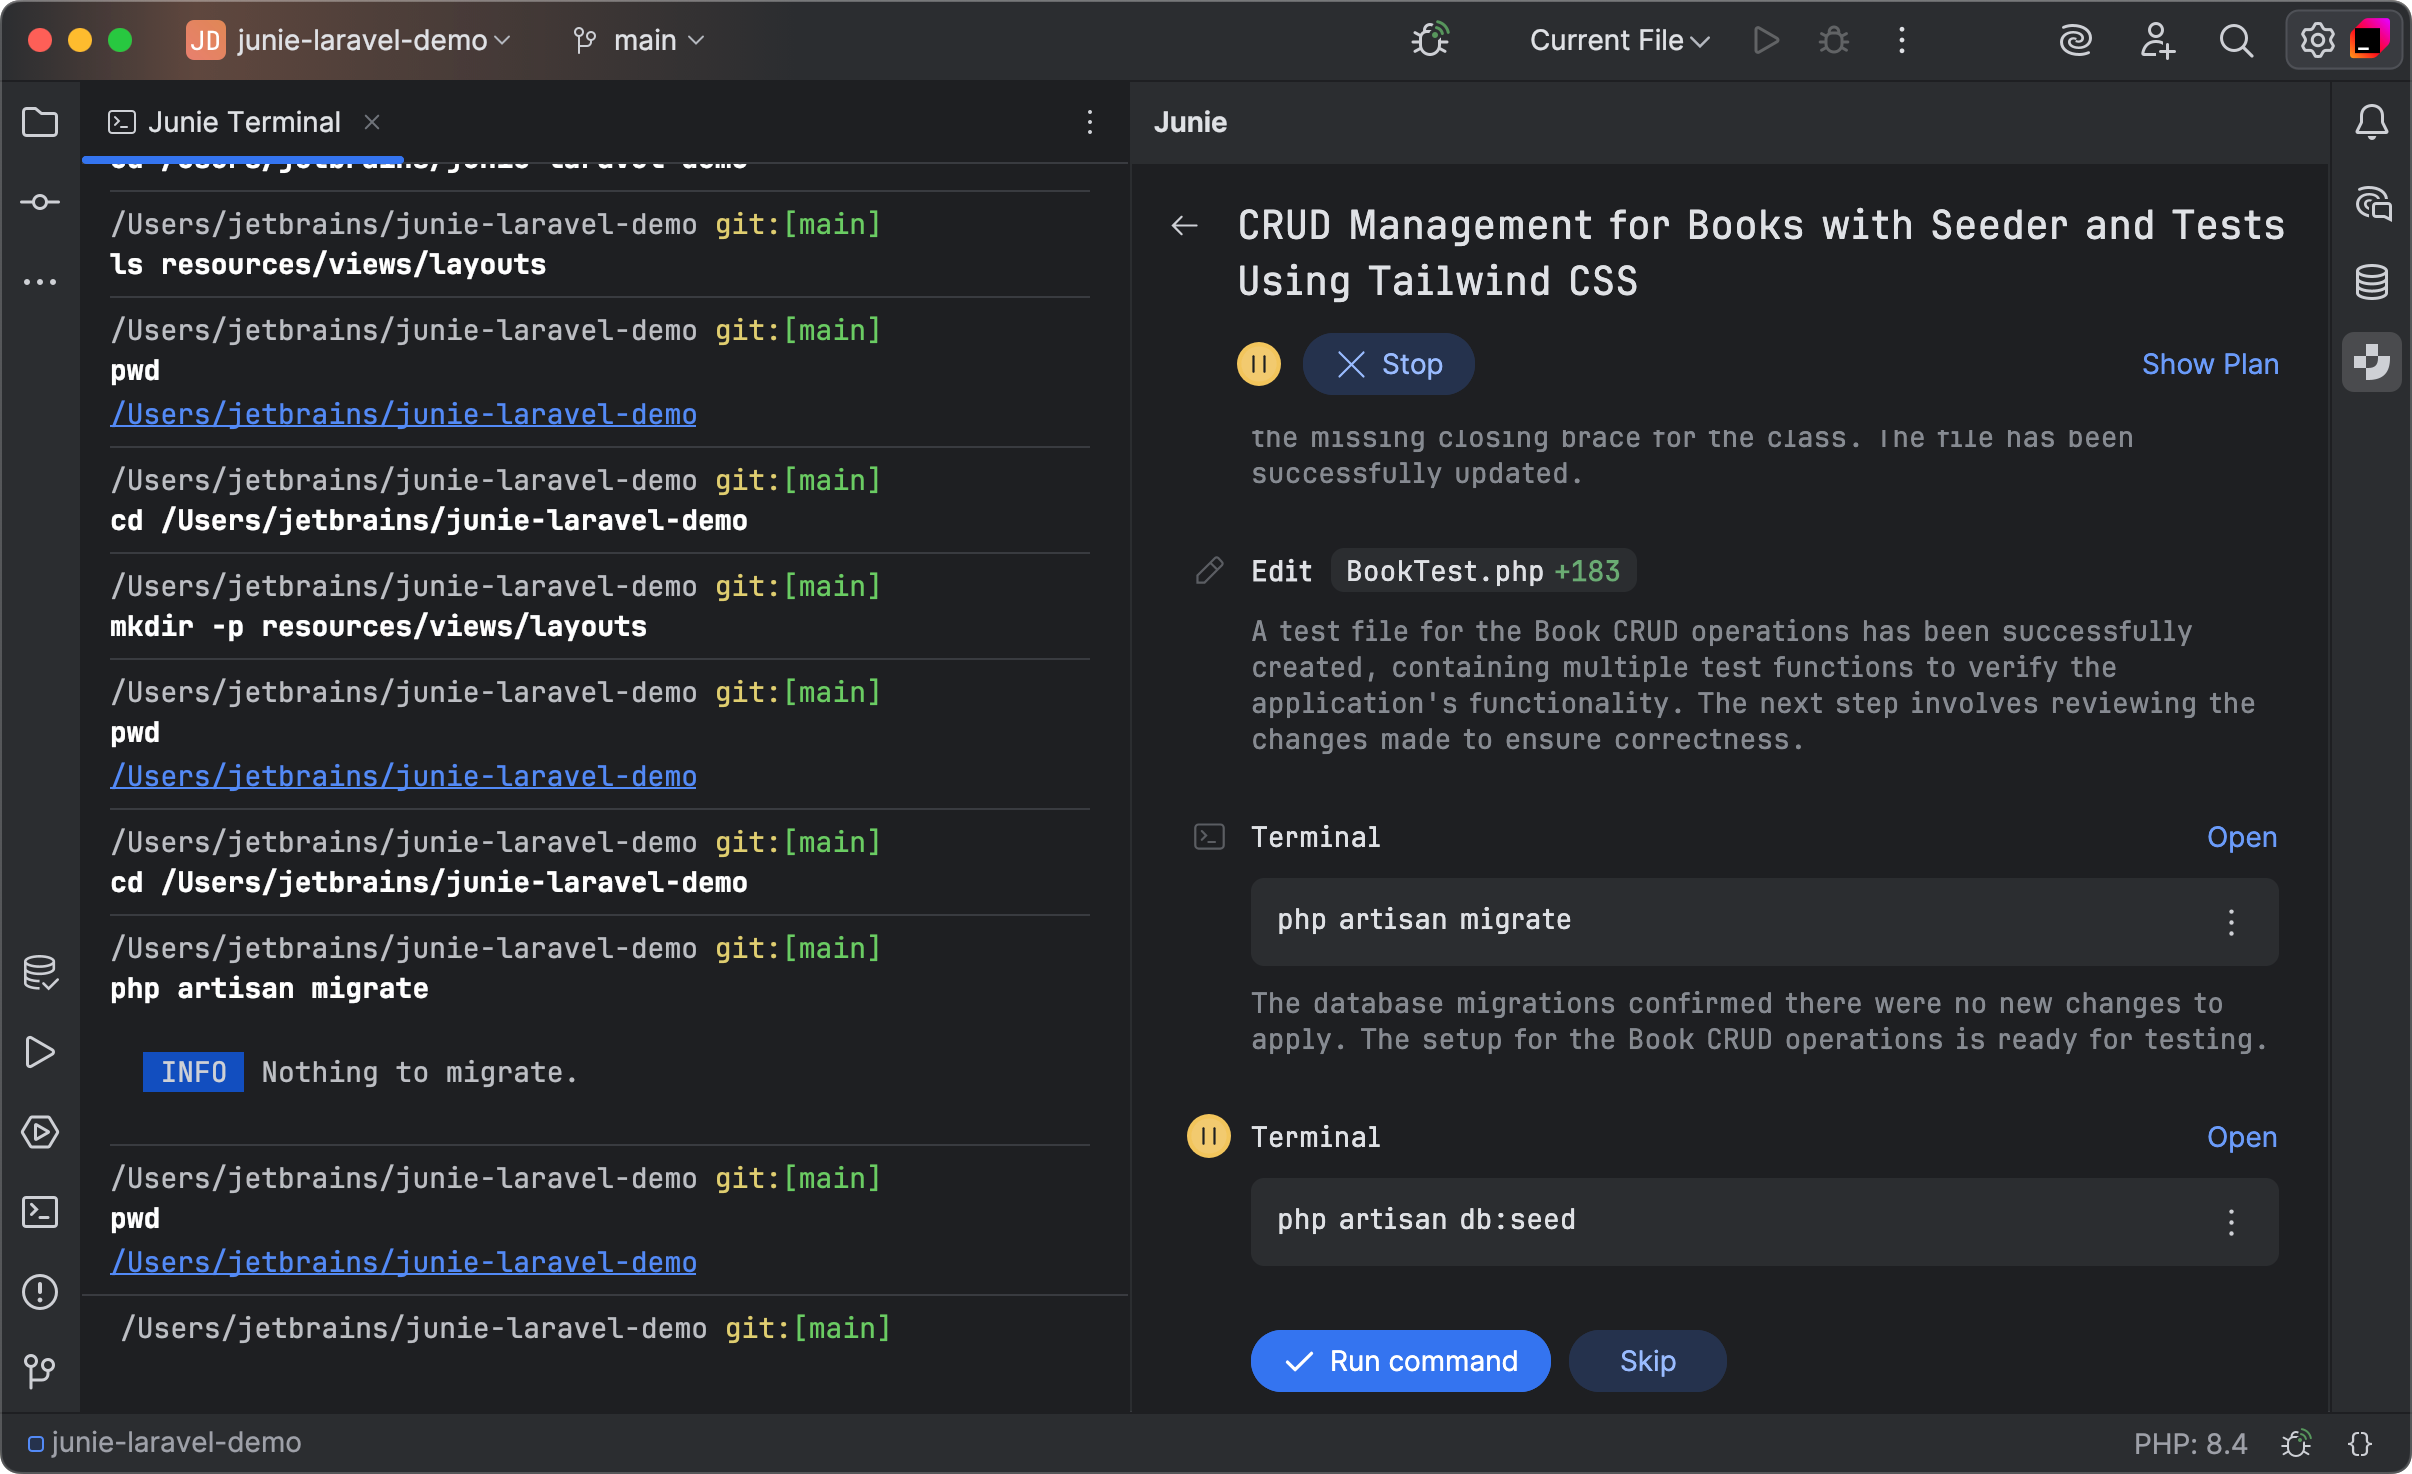
Task: Click the 'php artisan migrate' terminal command line
Action: 269,988
